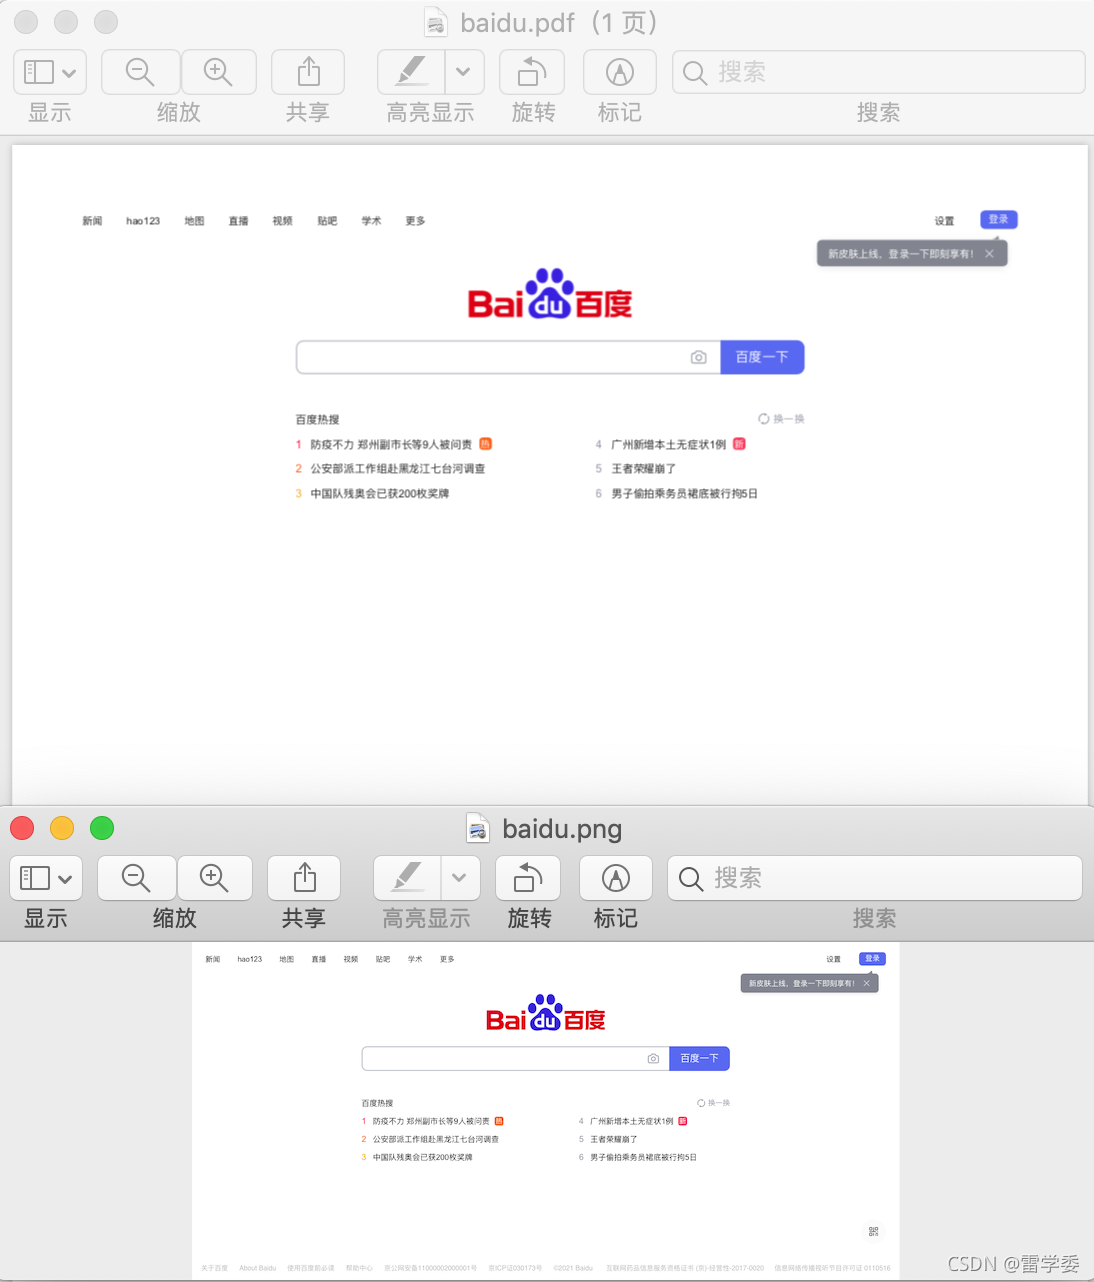Click the sidebar view icon in baidu.png window
Image resolution: width=1094 pixels, height=1282 pixels.
(37, 878)
